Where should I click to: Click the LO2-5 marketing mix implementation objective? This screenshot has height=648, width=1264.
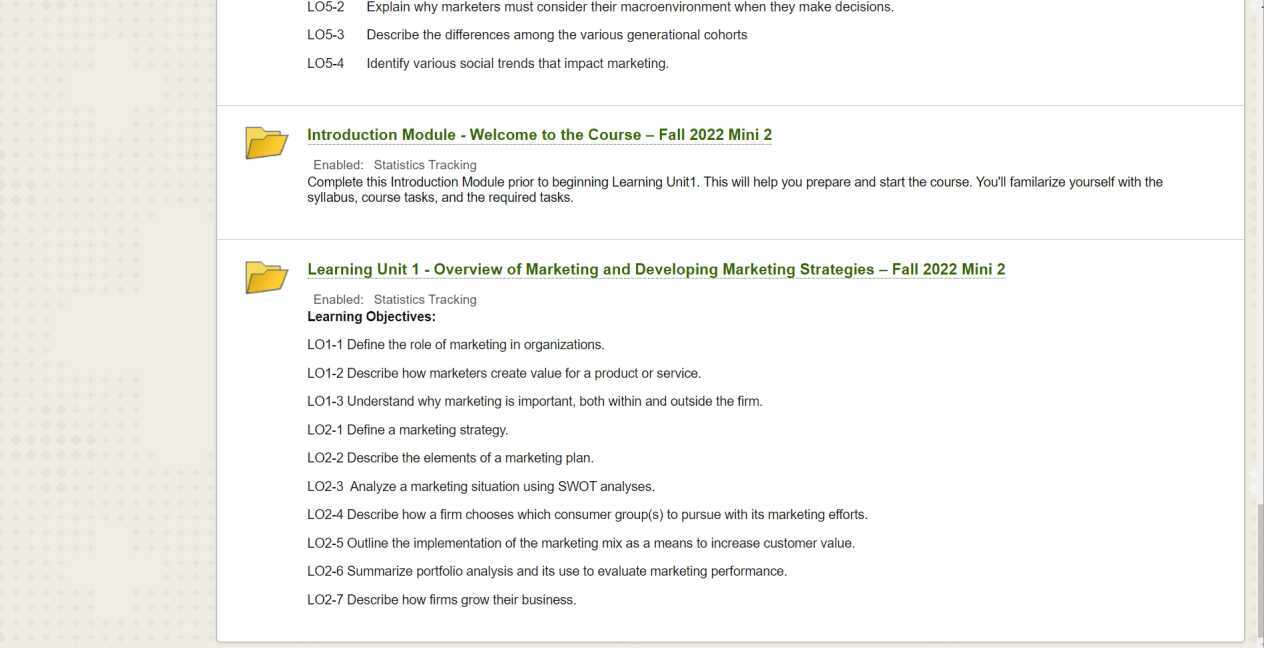[x=581, y=544]
